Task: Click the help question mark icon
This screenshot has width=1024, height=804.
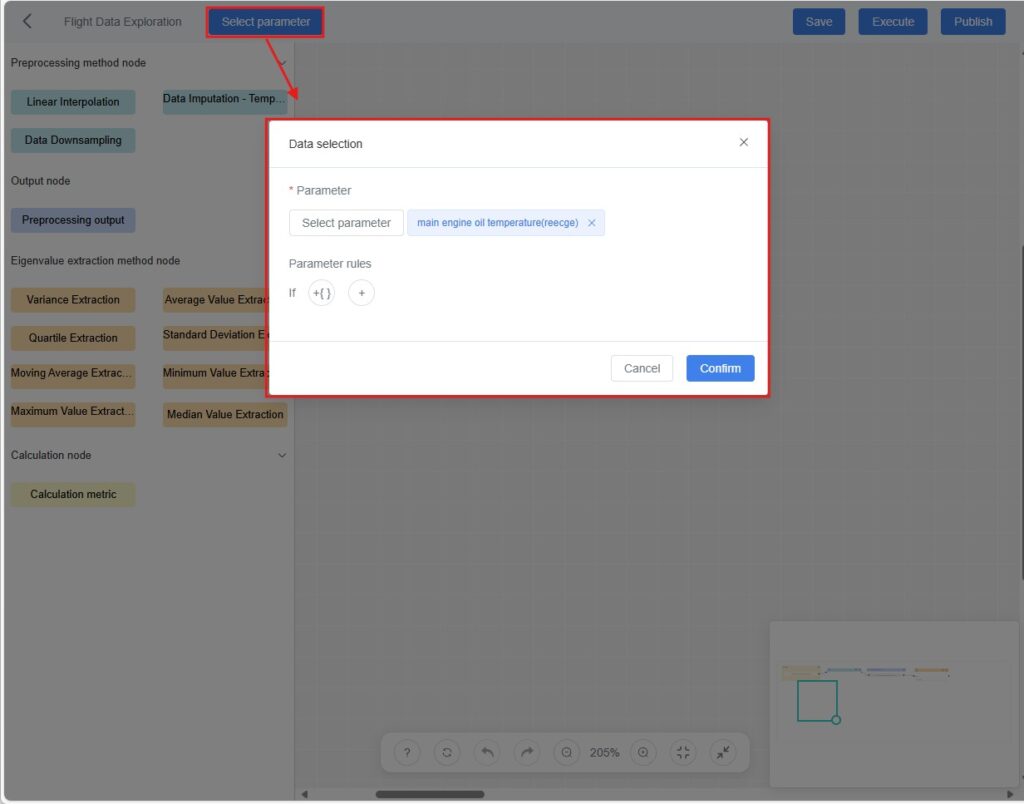Action: (x=407, y=753)
